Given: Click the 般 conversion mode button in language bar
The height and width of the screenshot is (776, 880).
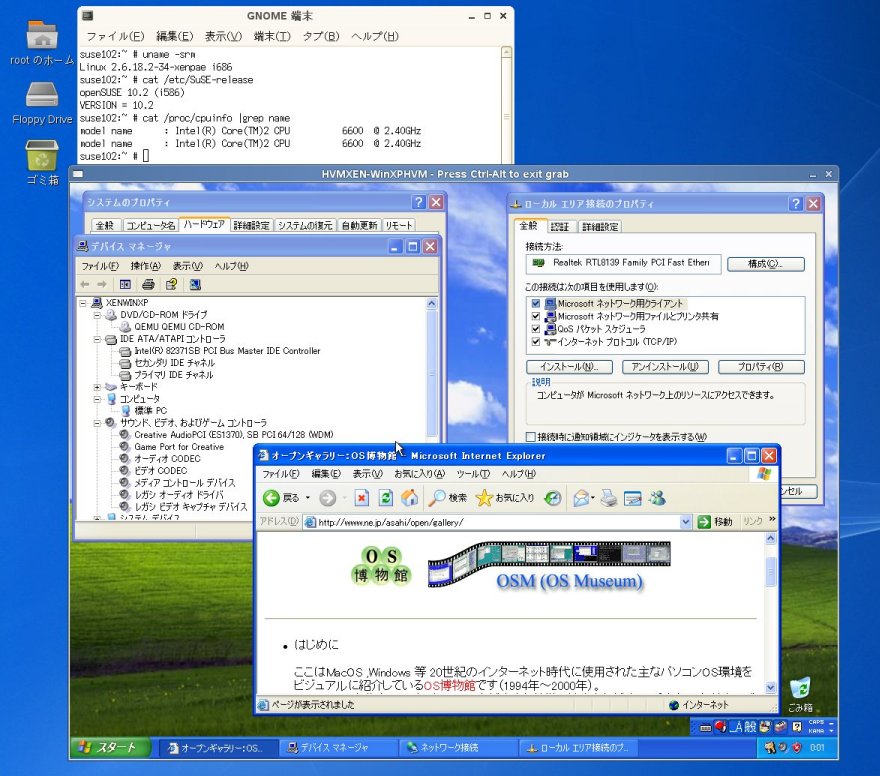Looking at the screenshot, I should pos(750,727).
